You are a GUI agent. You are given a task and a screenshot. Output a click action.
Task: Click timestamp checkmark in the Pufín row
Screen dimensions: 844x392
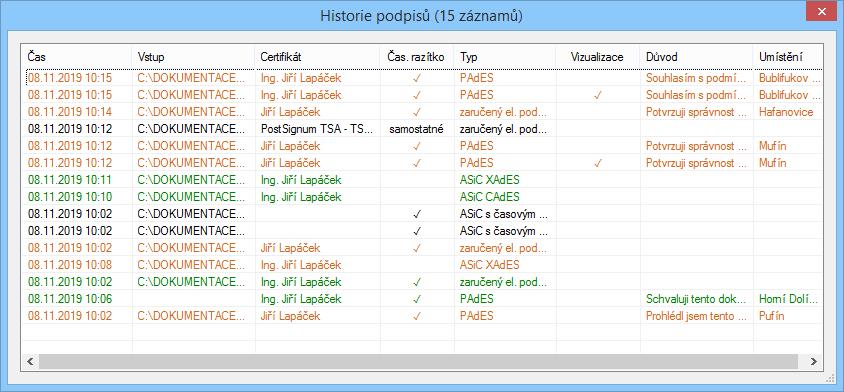pos(417,316)
